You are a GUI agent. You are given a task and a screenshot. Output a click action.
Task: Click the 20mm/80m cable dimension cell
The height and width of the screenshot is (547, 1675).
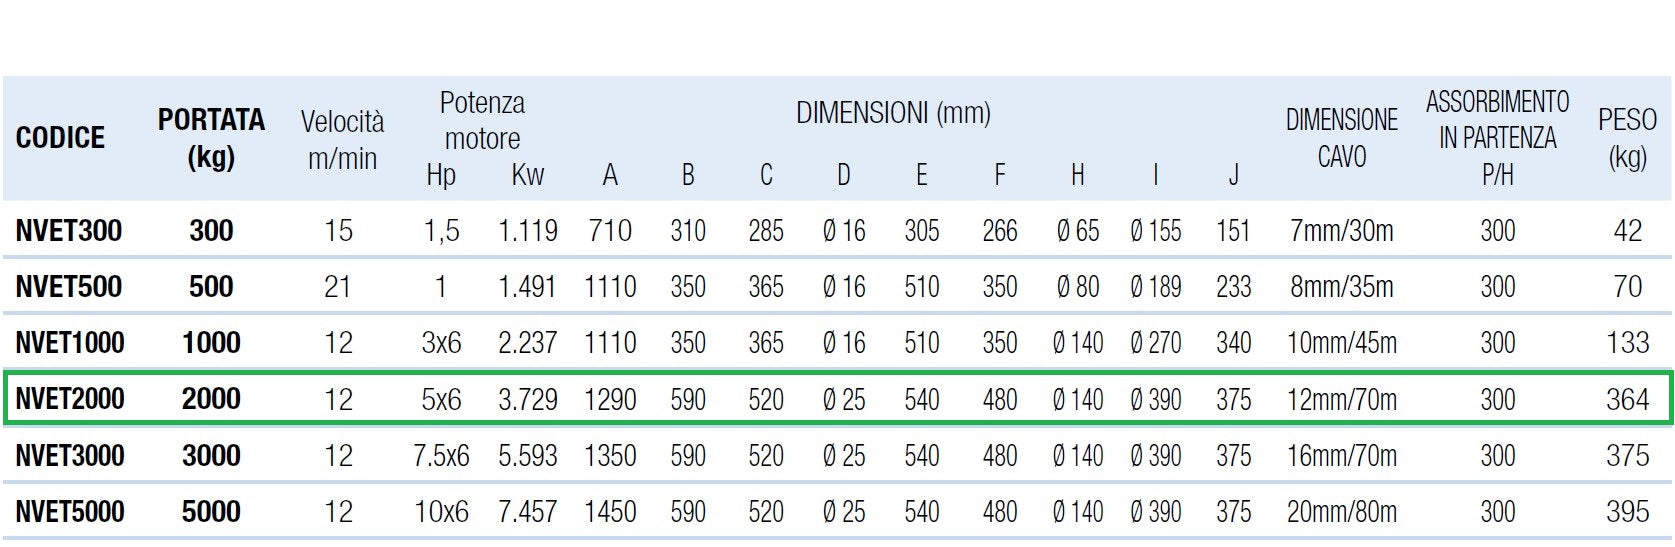(x=1341, y=512)
